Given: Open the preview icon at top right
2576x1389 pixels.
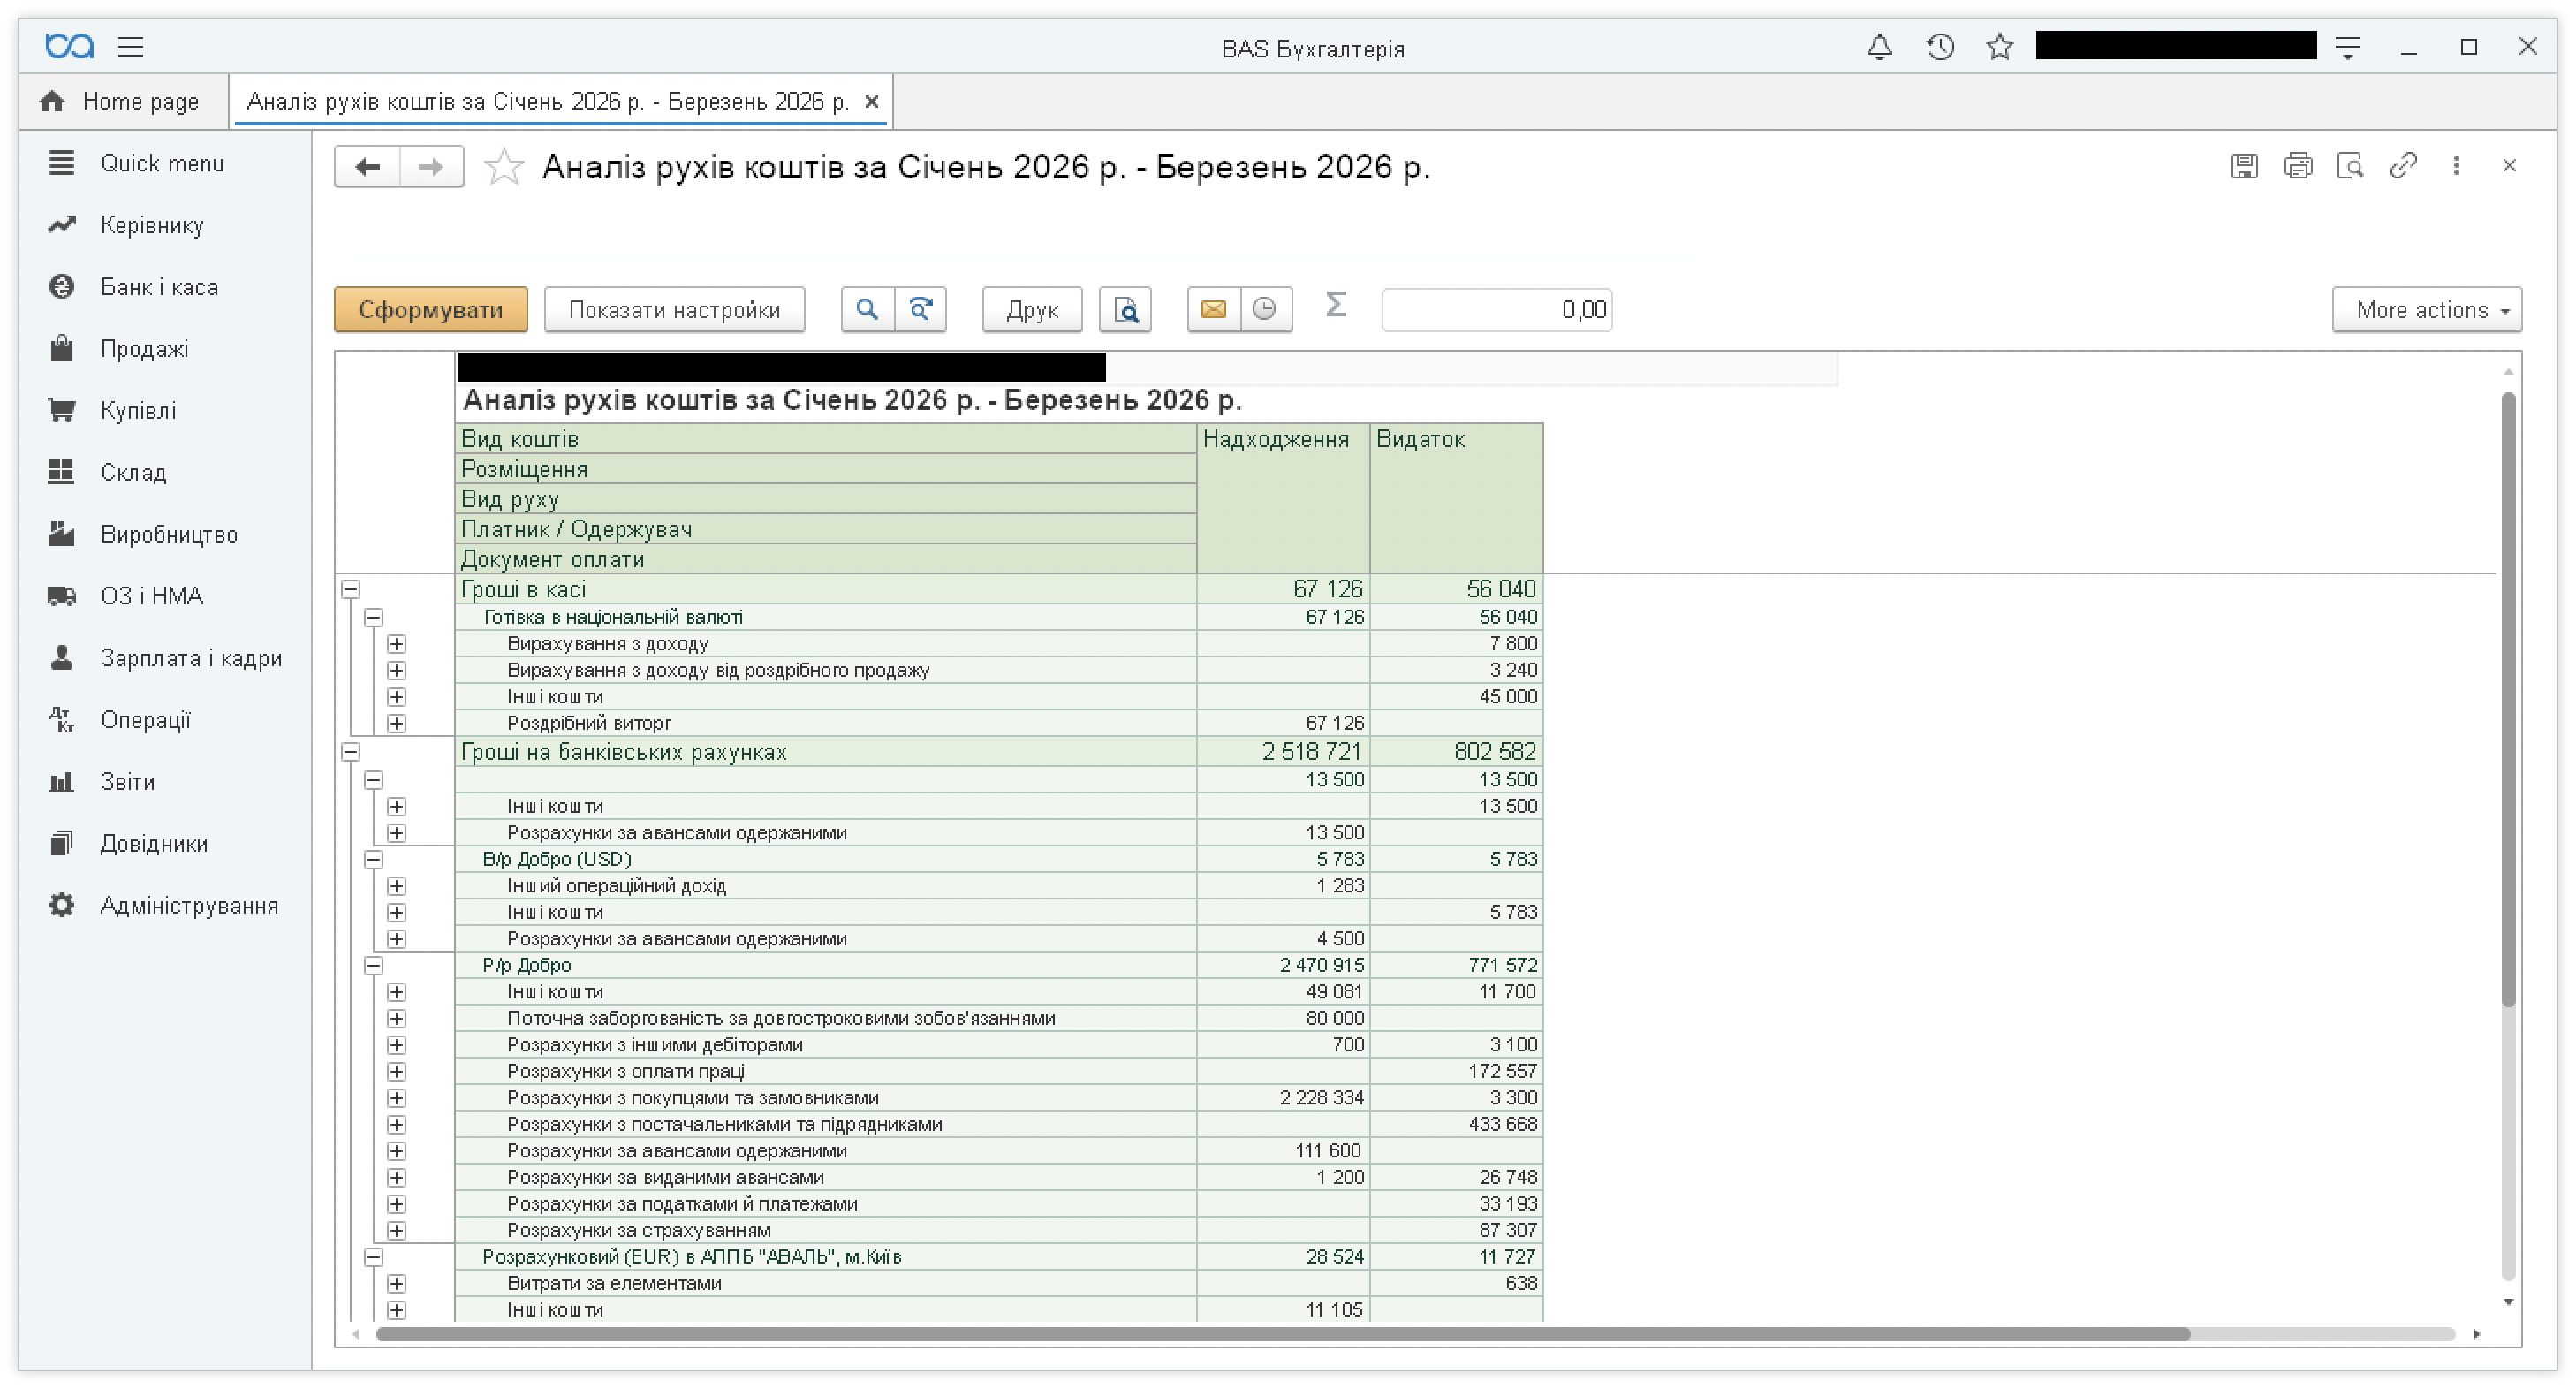Looking at the screenshot, I should pos(2350,166).
